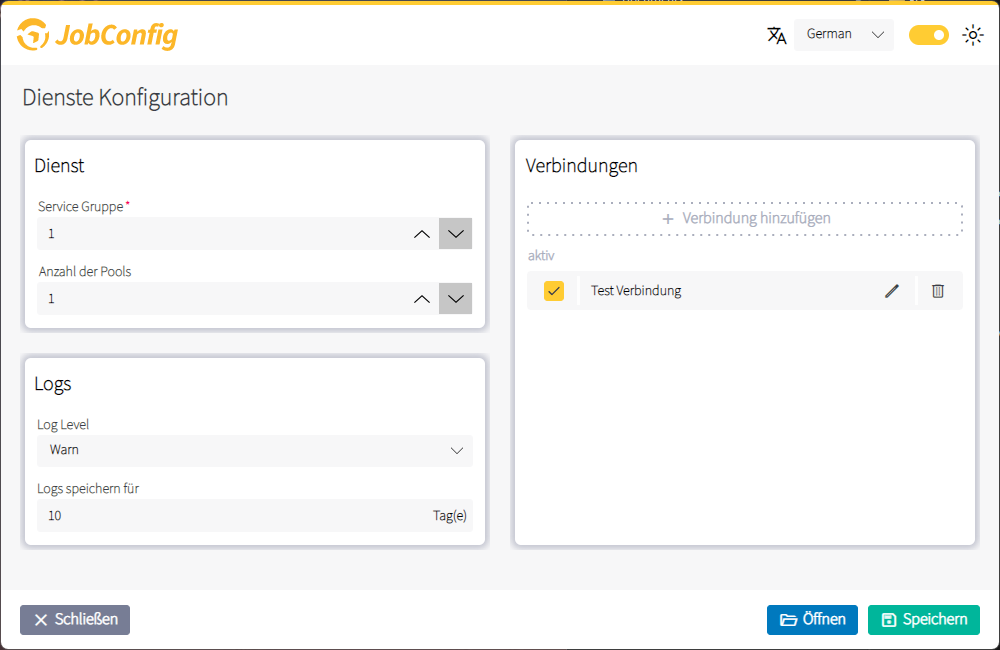Image resolution: width=1000 pixels, height=650 pixels.
Task: Delete Test Verbindung with trash icon
Action: coord(938,291)
